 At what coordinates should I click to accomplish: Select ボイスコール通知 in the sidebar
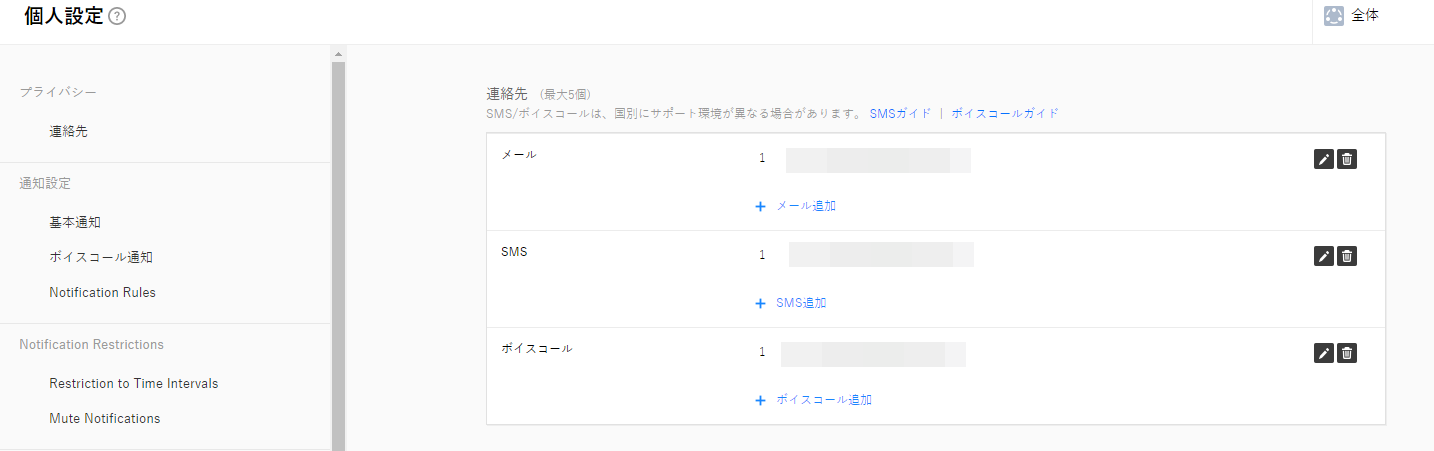[x=101, y=257]
